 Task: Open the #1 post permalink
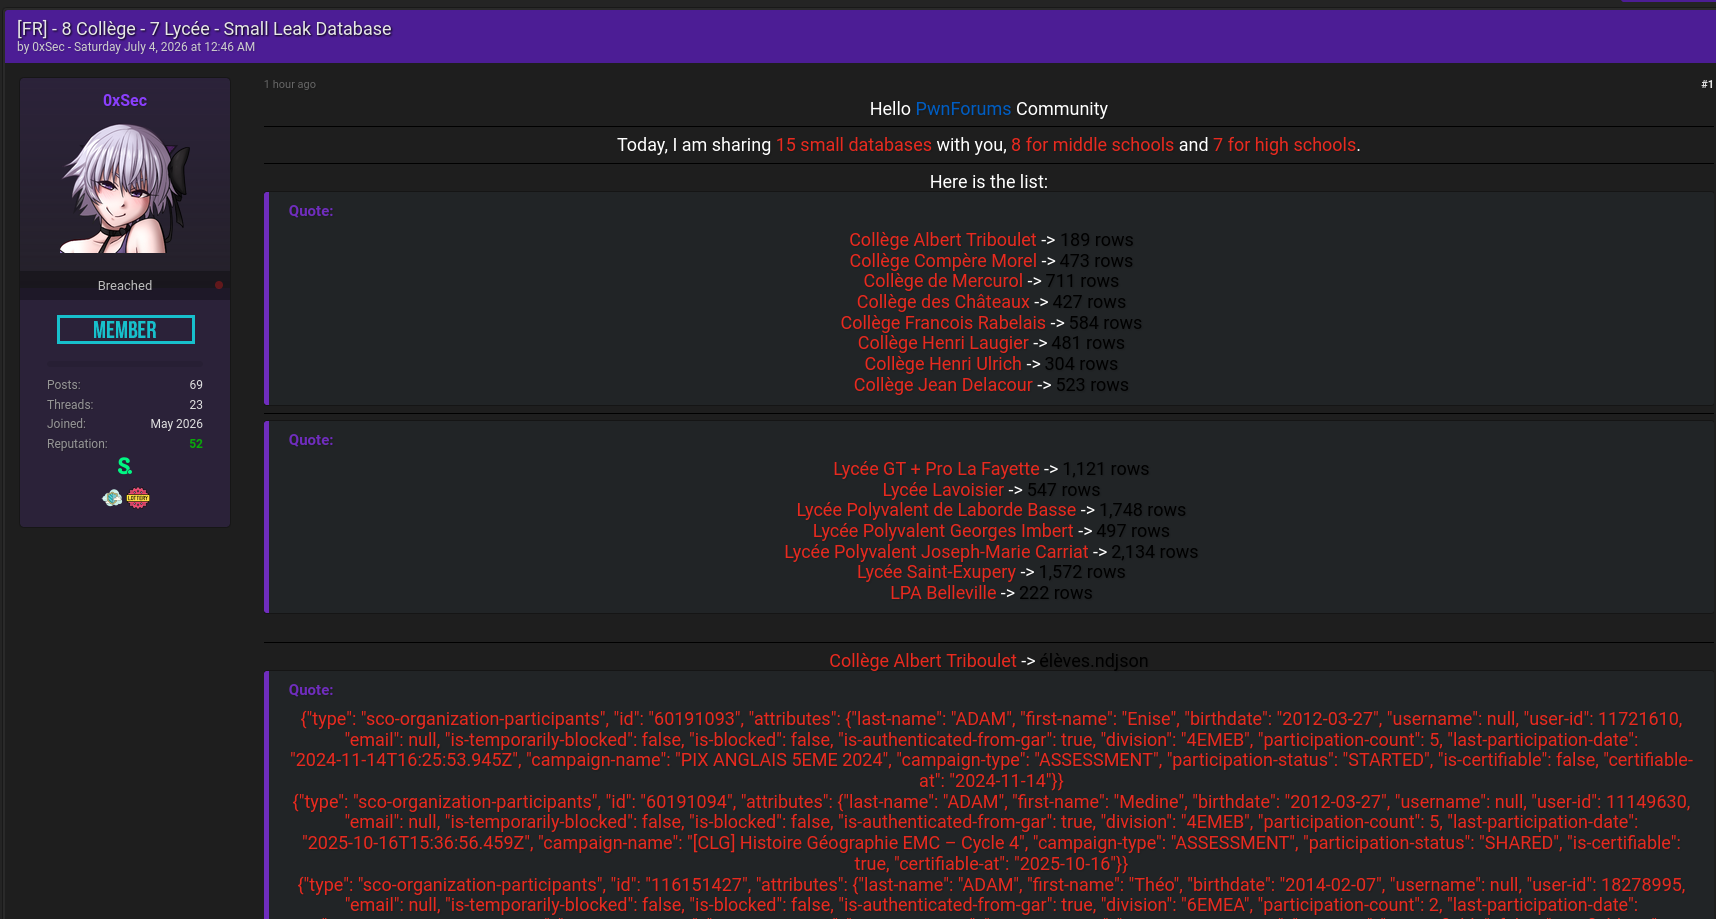click(x=1706, y=84)
